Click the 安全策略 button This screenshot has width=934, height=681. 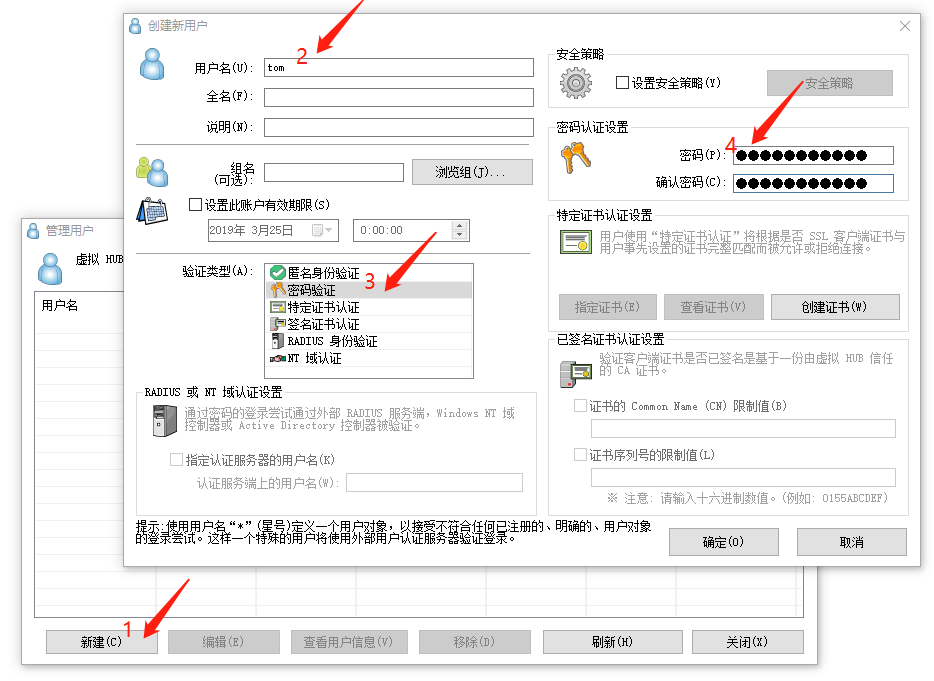(830, 83)
